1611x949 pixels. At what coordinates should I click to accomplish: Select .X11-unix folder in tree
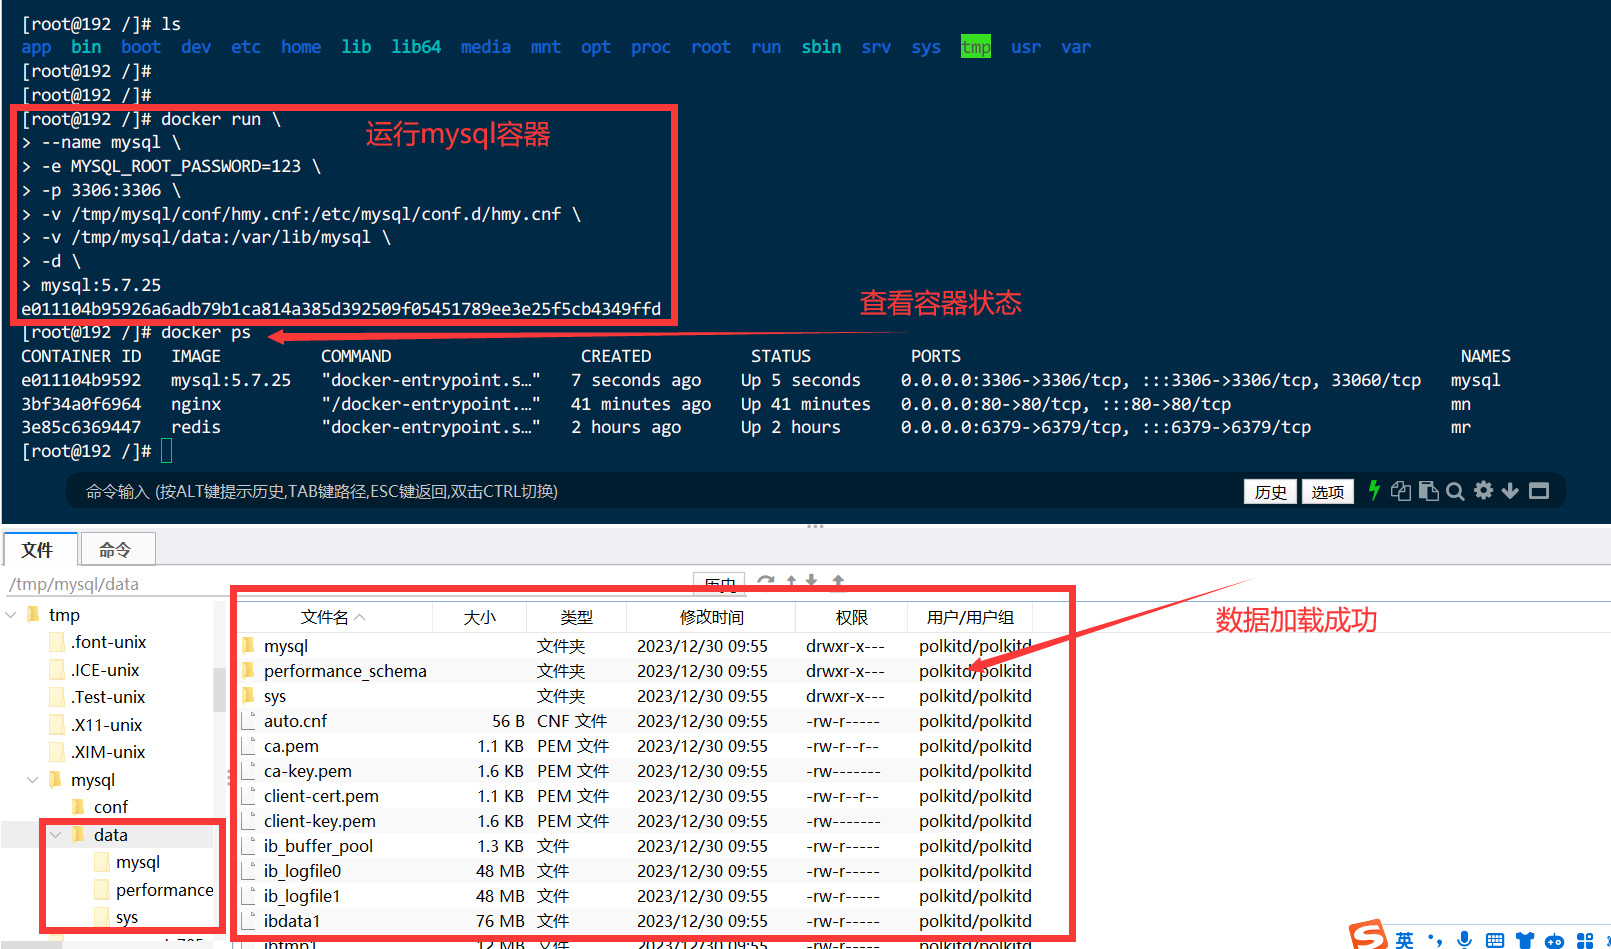pos(106,725)
